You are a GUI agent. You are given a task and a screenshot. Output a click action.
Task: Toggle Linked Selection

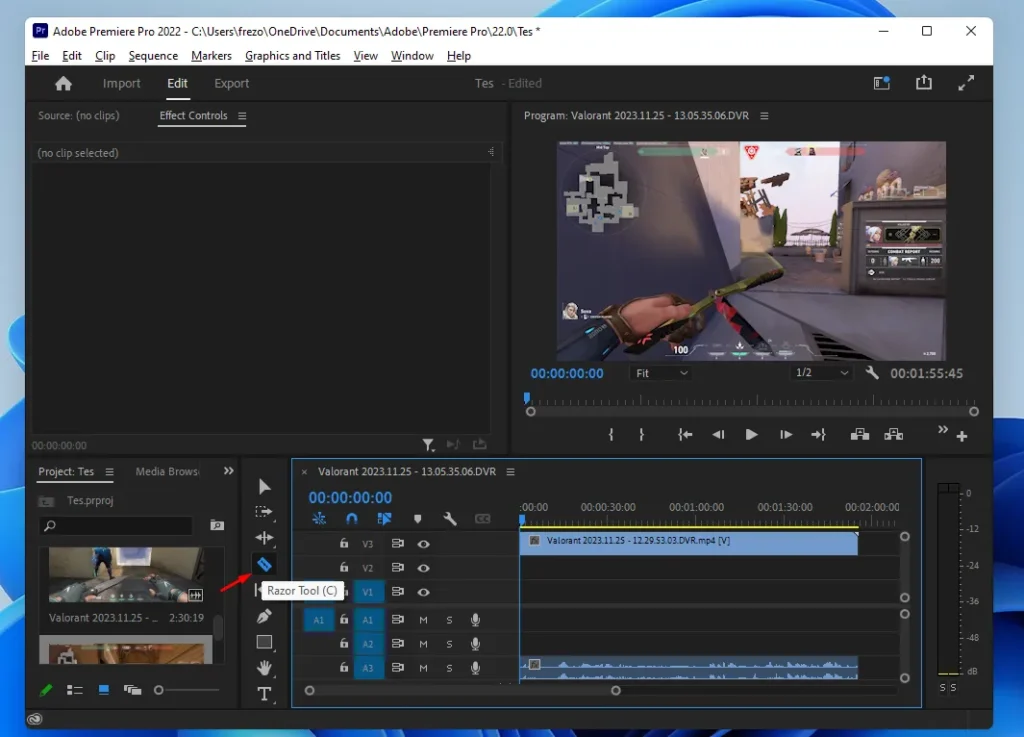click(x=384, y=519)
